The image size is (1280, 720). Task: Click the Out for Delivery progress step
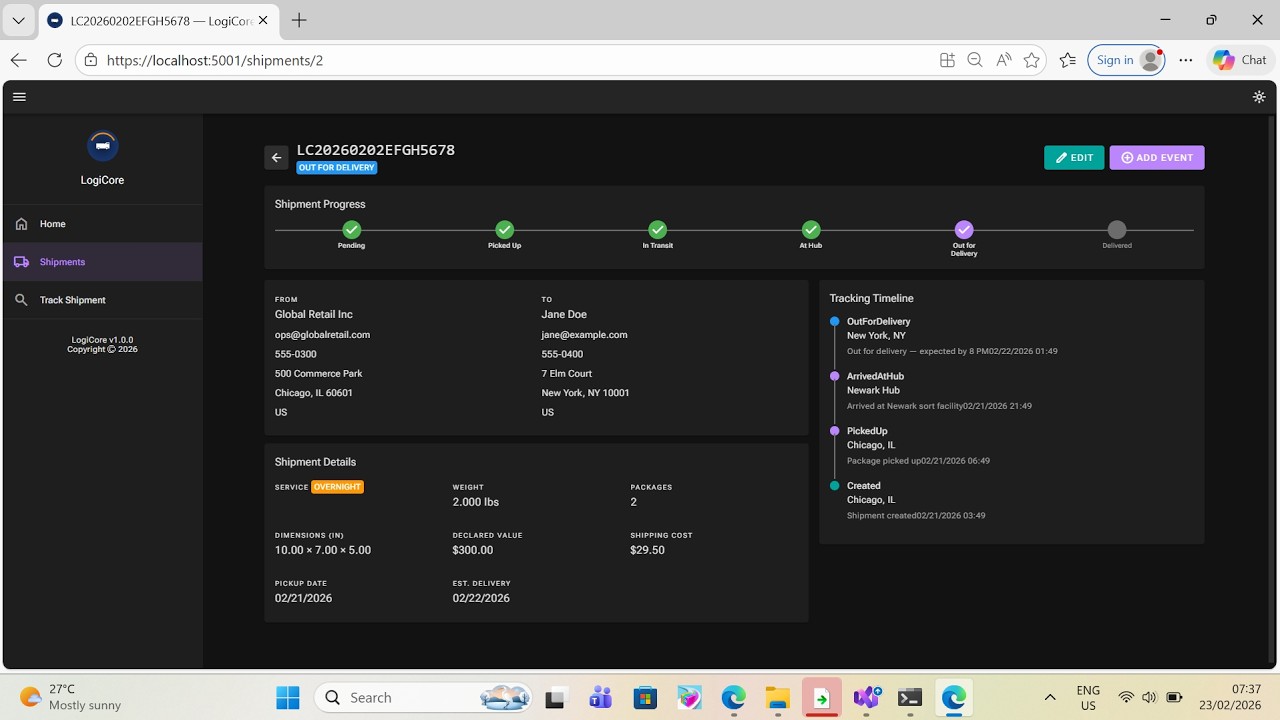[964, 230]
